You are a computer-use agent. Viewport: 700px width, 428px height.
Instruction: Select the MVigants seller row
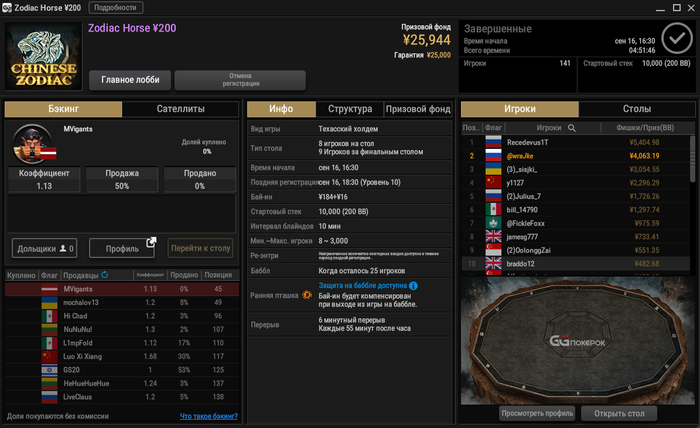point(122,289)
